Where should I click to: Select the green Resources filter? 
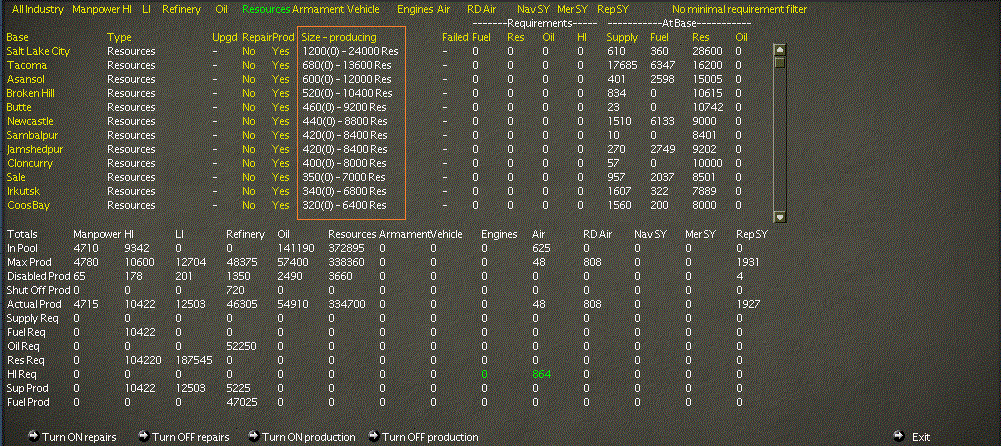266,10
